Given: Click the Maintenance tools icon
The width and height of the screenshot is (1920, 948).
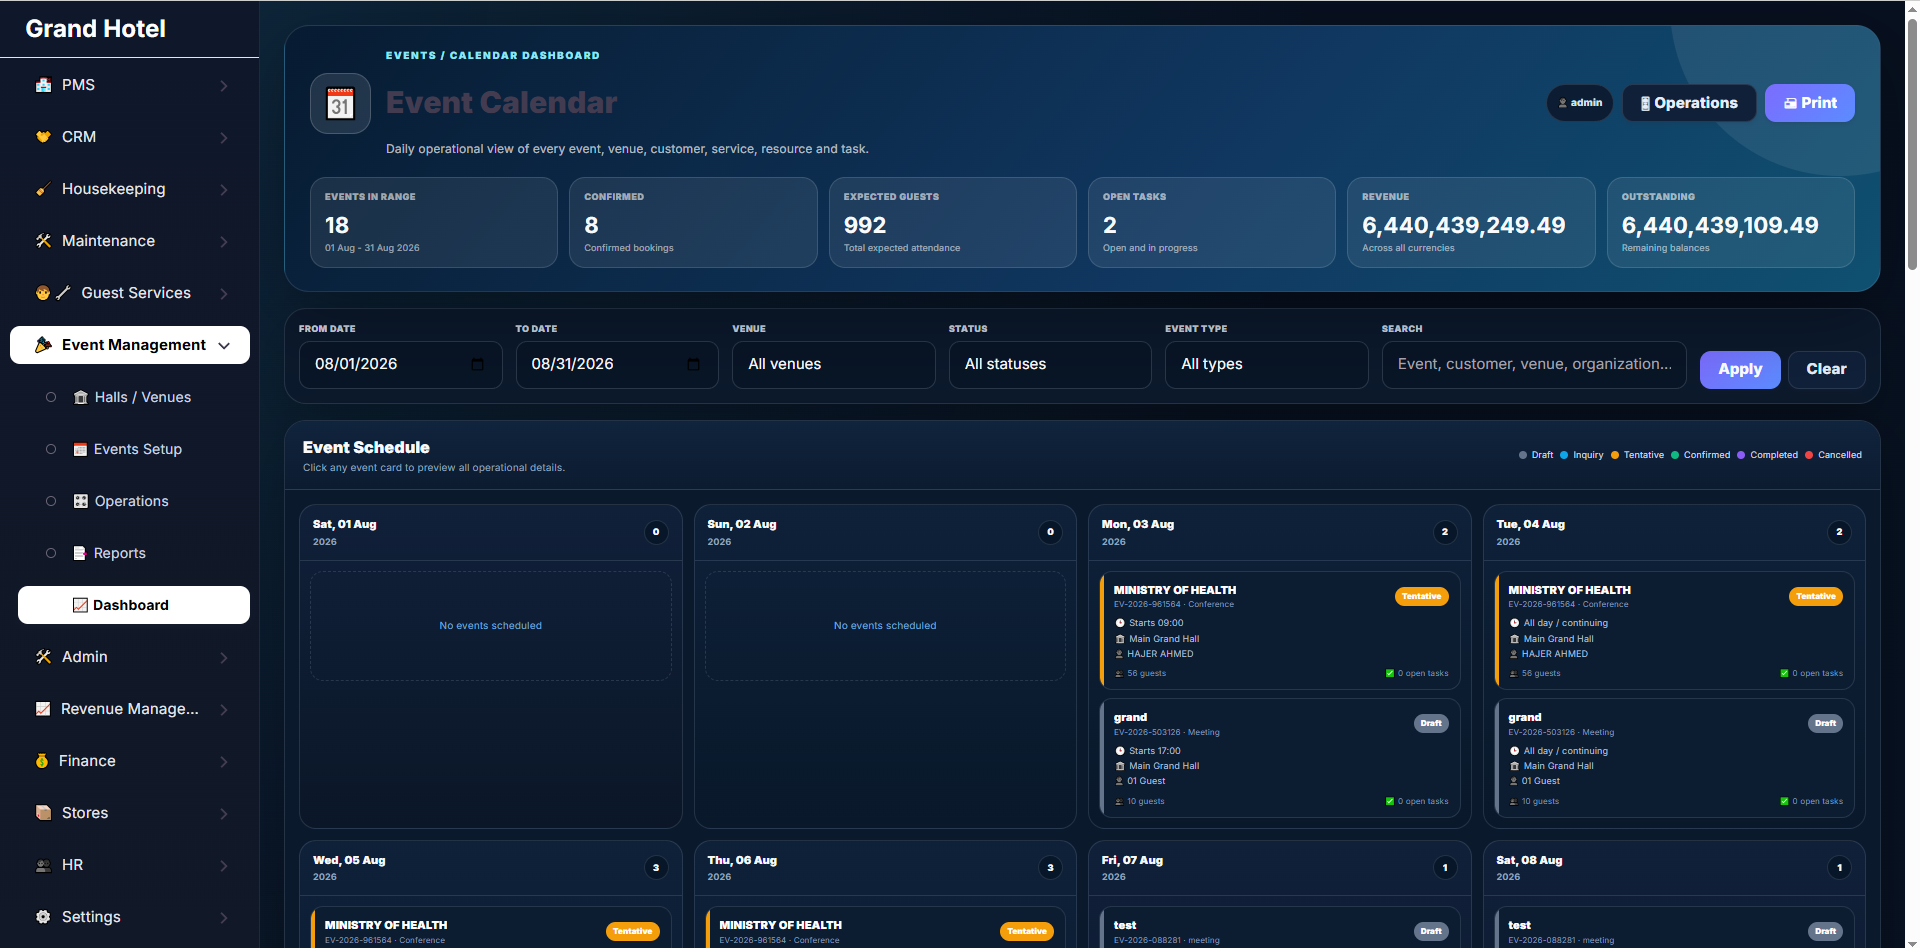Looking at the screenshot, I should click(43, 241).
